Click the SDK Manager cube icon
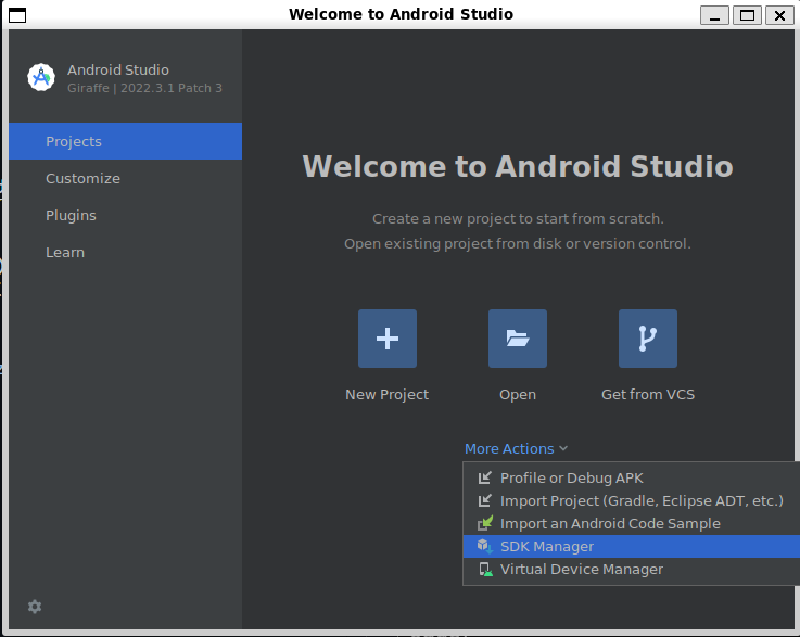 pos(484,546)
